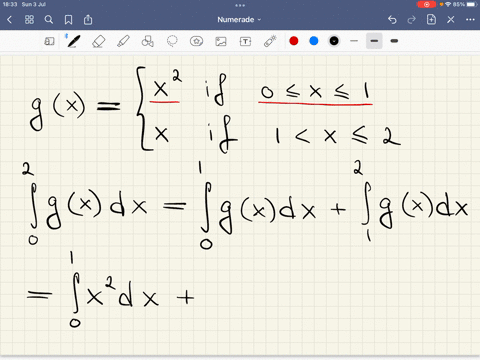Choose the blue pen color
This screenshot has width=480, height=360.
coord(314,41)
